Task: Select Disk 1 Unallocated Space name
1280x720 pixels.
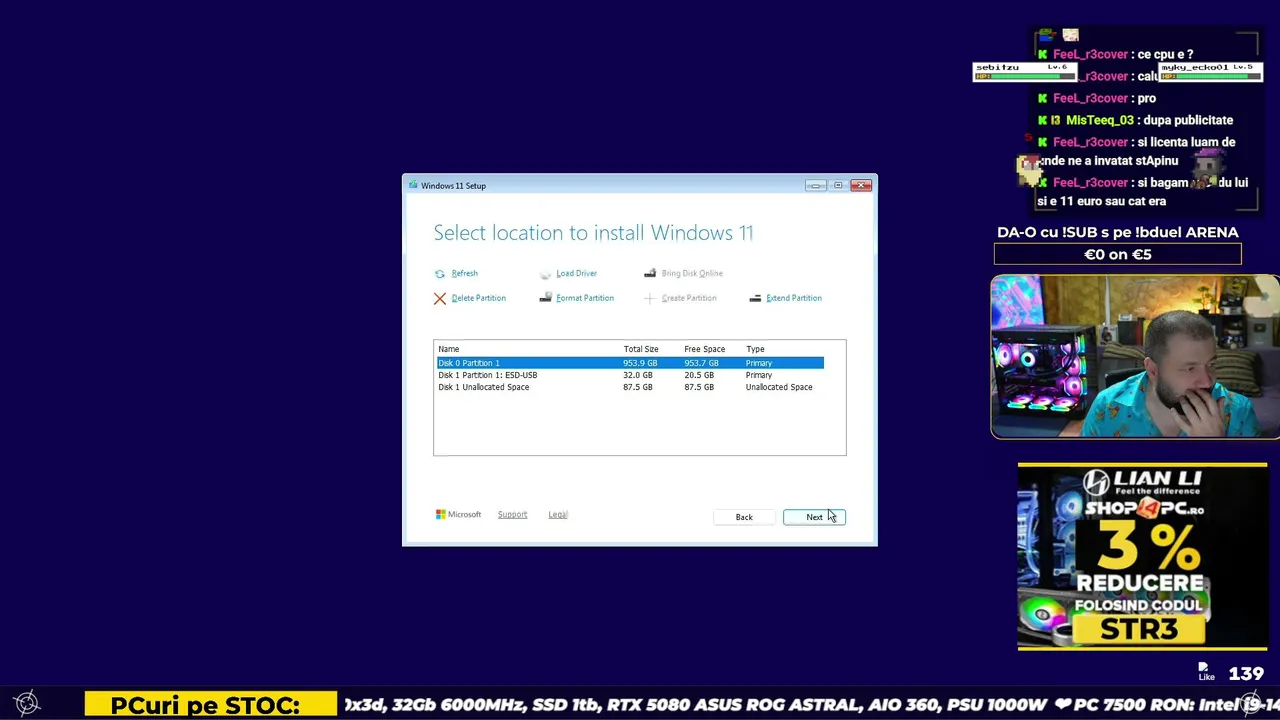Action: click(483, 387)
